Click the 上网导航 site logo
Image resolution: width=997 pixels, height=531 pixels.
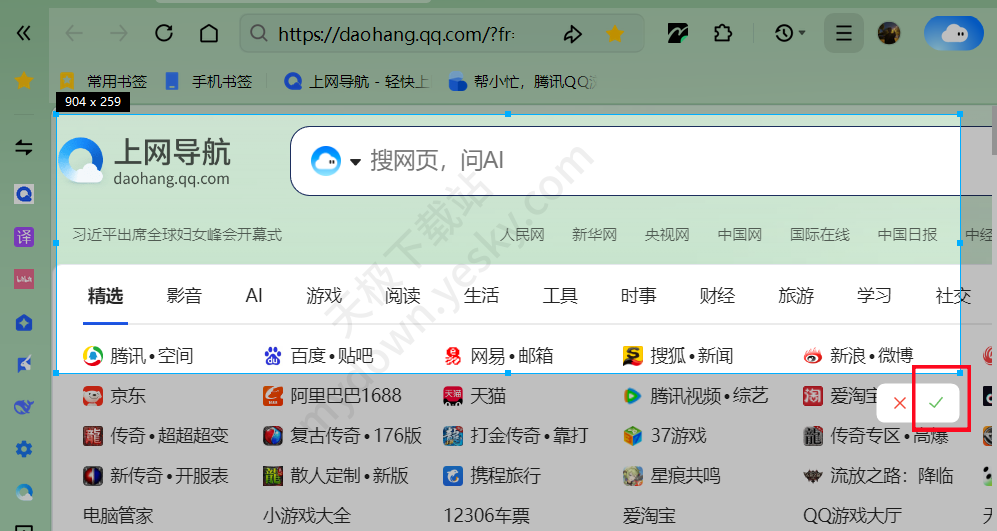click(145, 161)
